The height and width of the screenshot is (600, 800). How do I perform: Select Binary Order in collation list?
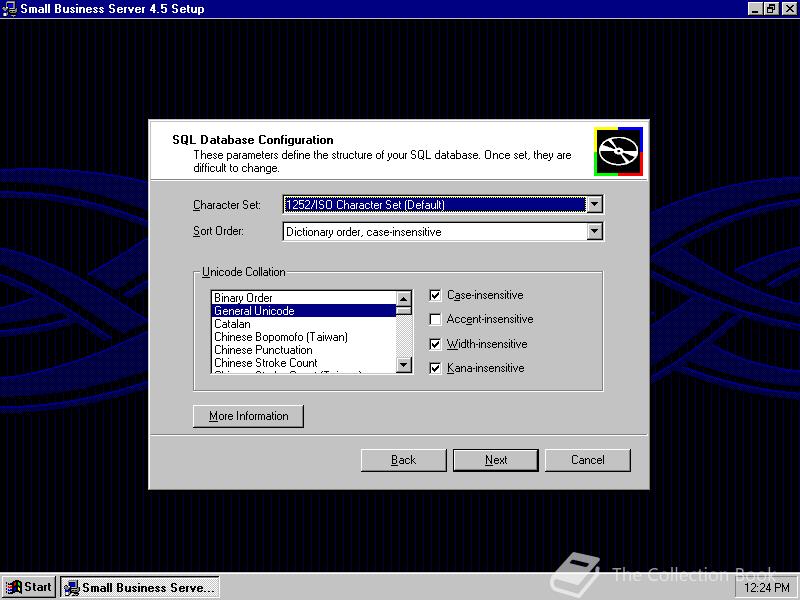[x=304, y=297]
